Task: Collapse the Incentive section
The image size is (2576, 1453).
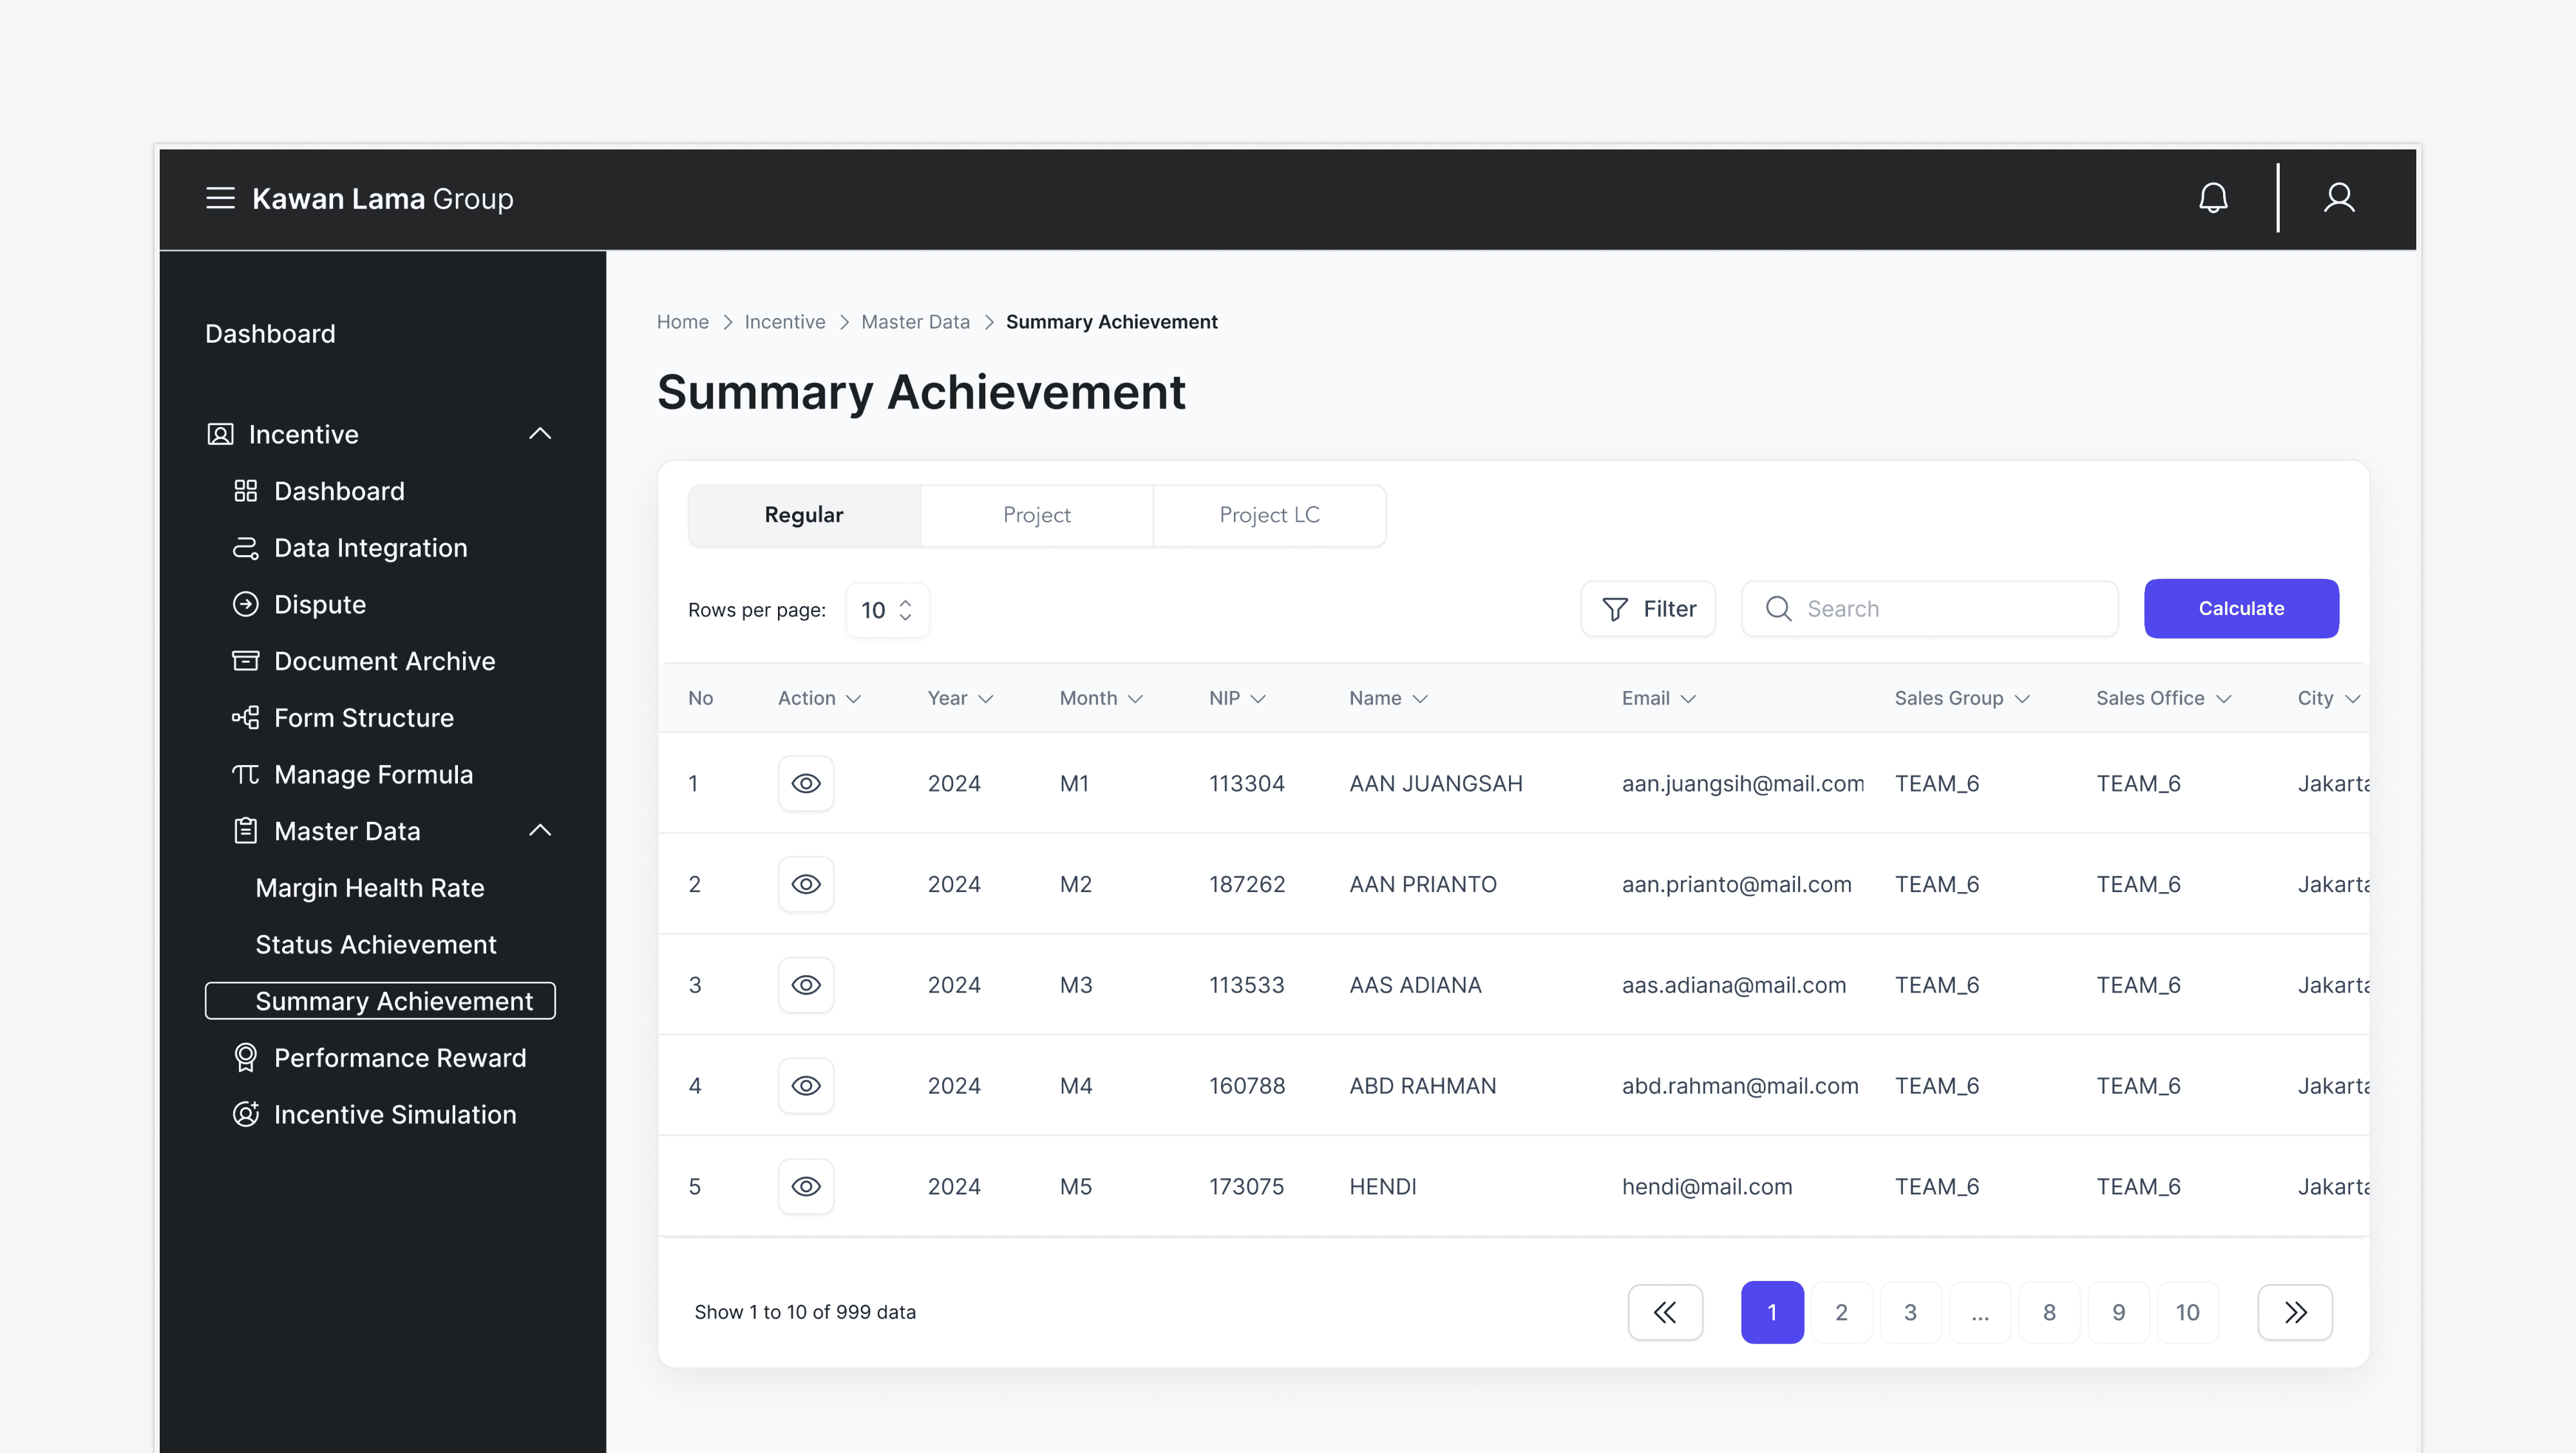Action: (x=540, y=433)
